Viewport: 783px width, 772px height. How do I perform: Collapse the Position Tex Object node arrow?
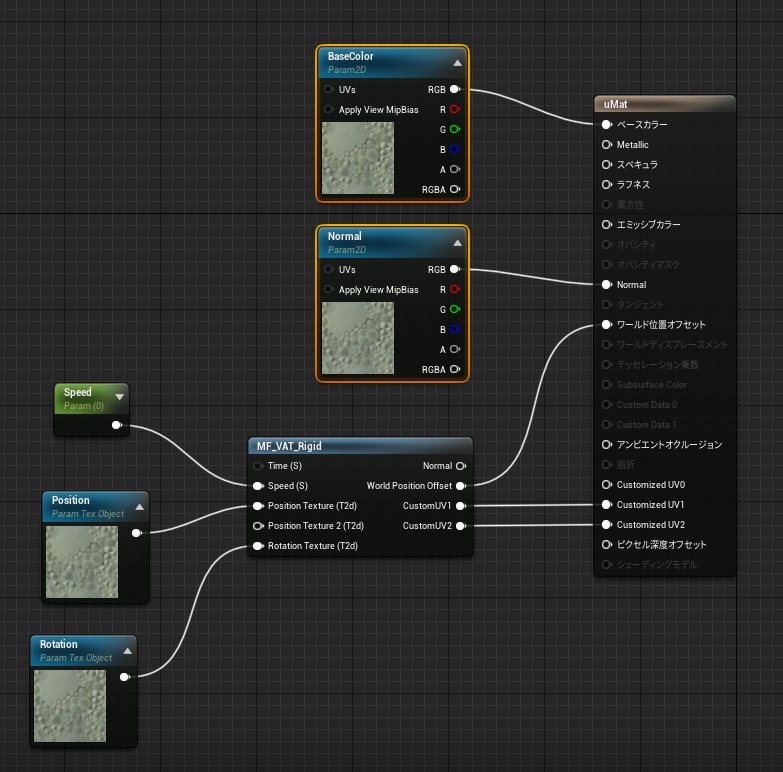click(x=140, y=507)
